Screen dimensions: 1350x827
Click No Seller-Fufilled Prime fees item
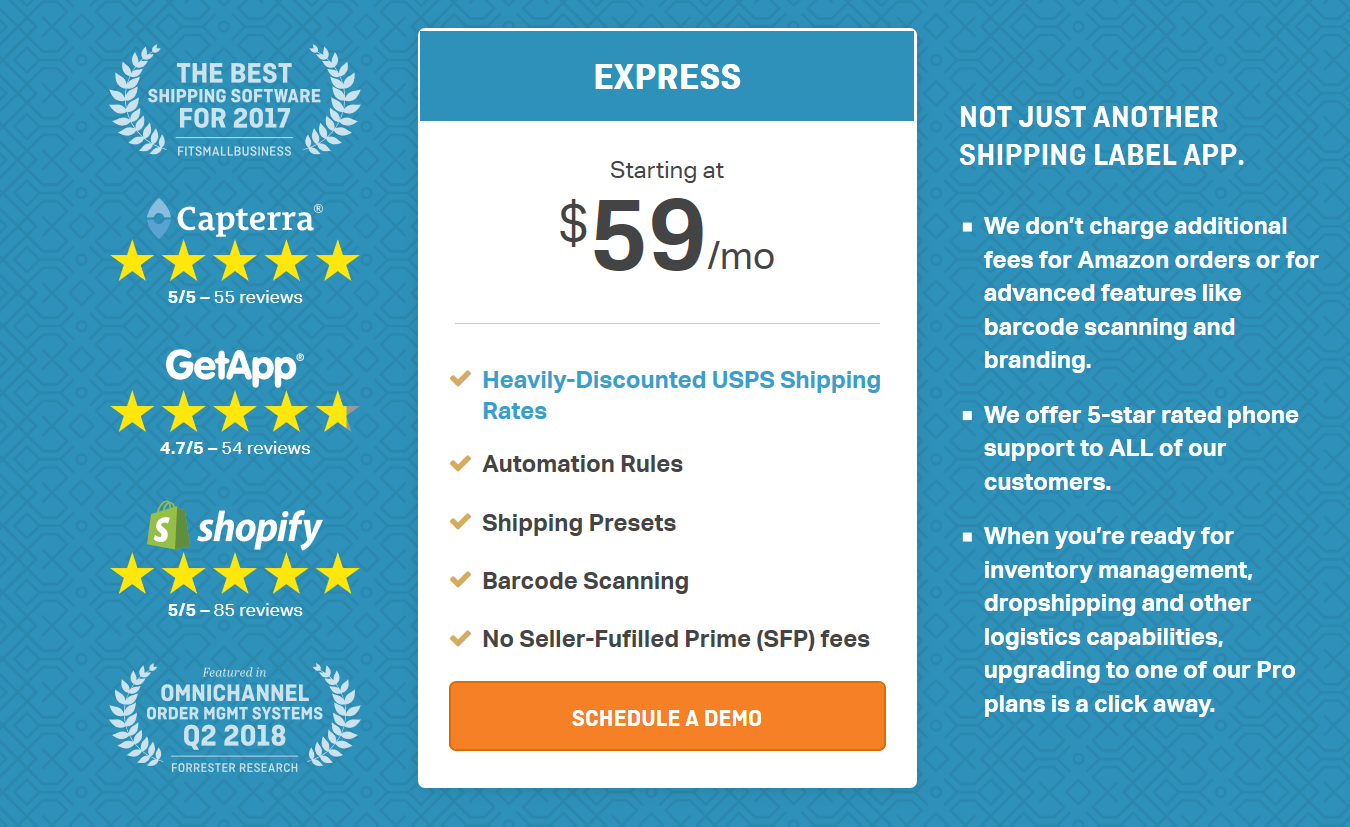[676, 639]
